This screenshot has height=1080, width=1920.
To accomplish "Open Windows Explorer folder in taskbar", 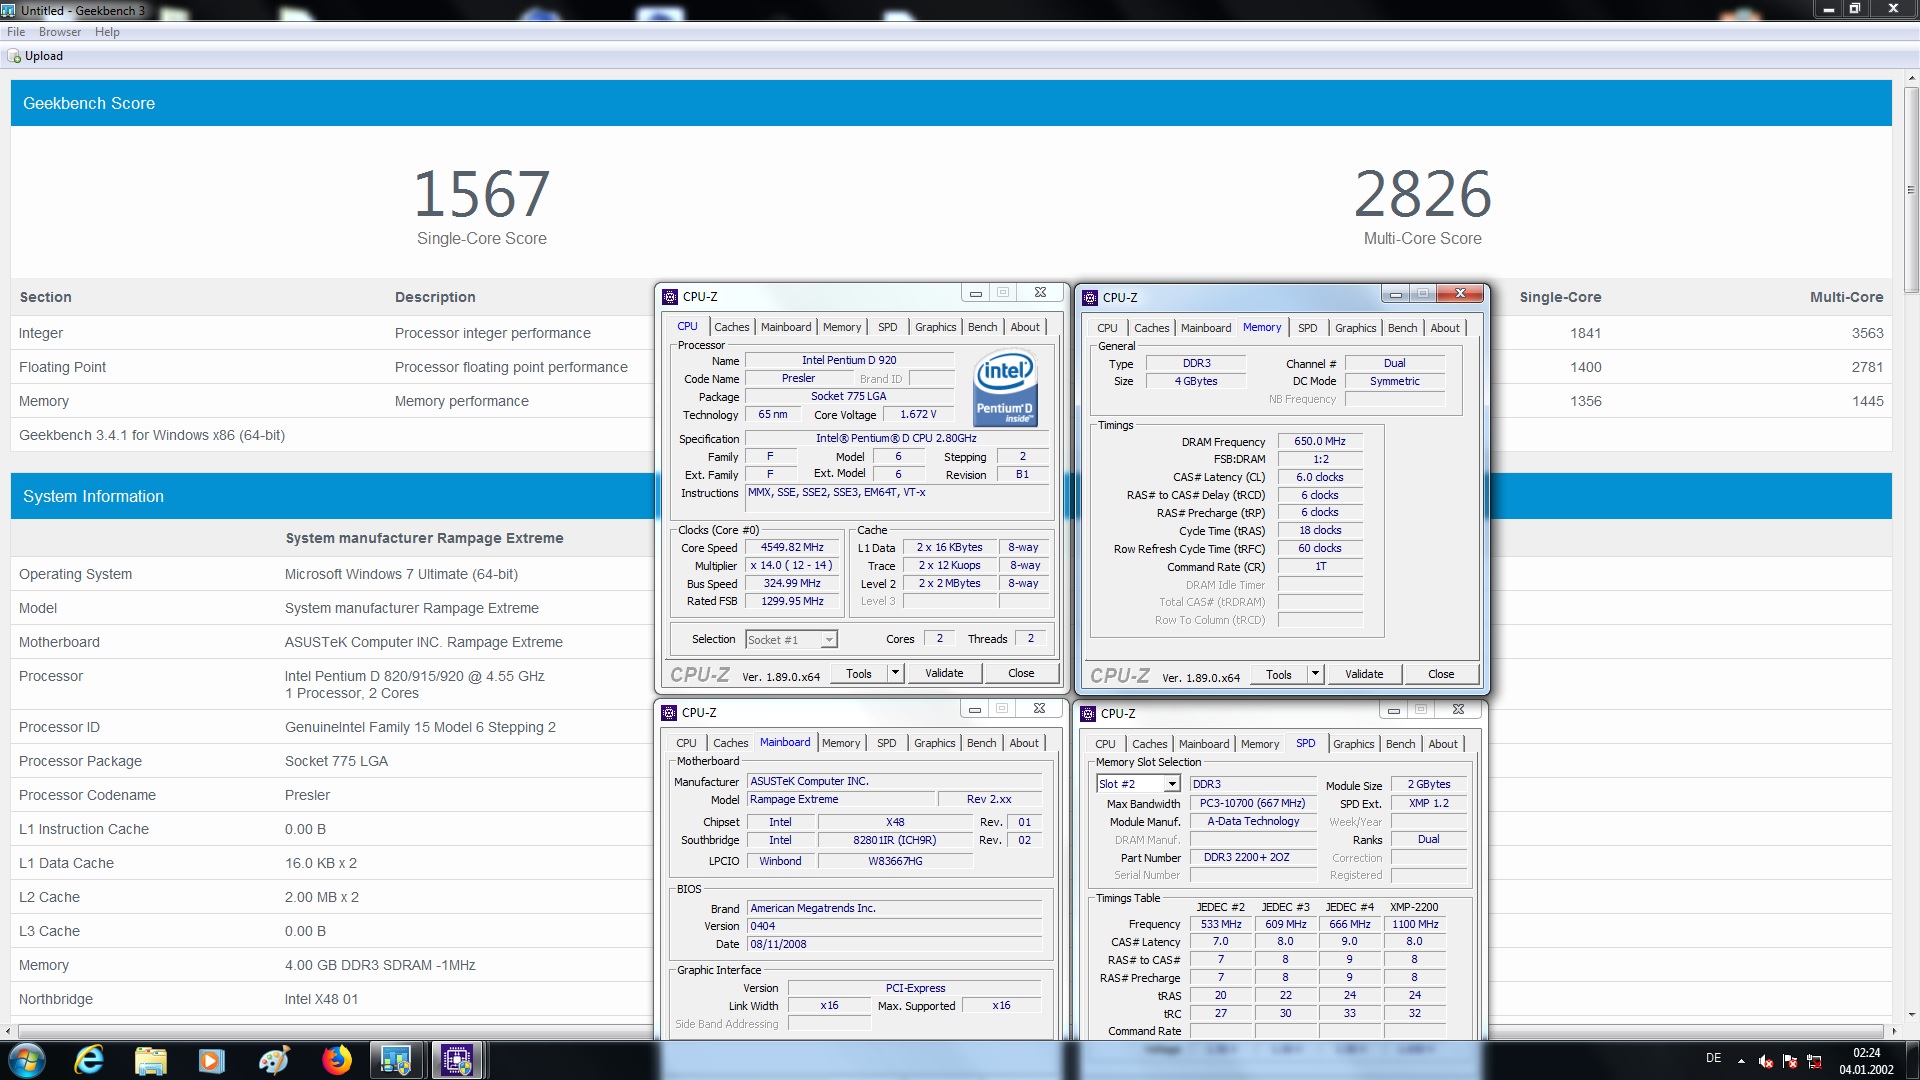I will point(151,1060).
